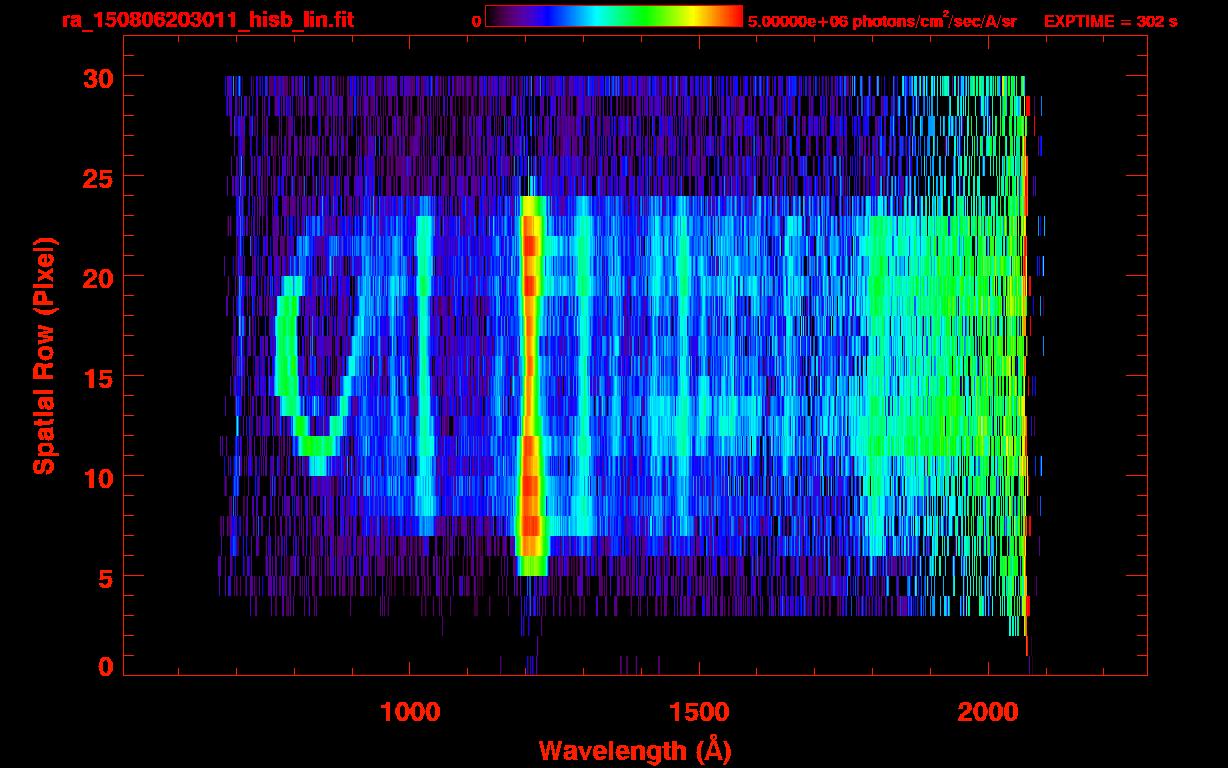This screenshot has height=768, width=1228.
Task: Click the Spatial Row (Pixel) axis title
Action: 44,356
